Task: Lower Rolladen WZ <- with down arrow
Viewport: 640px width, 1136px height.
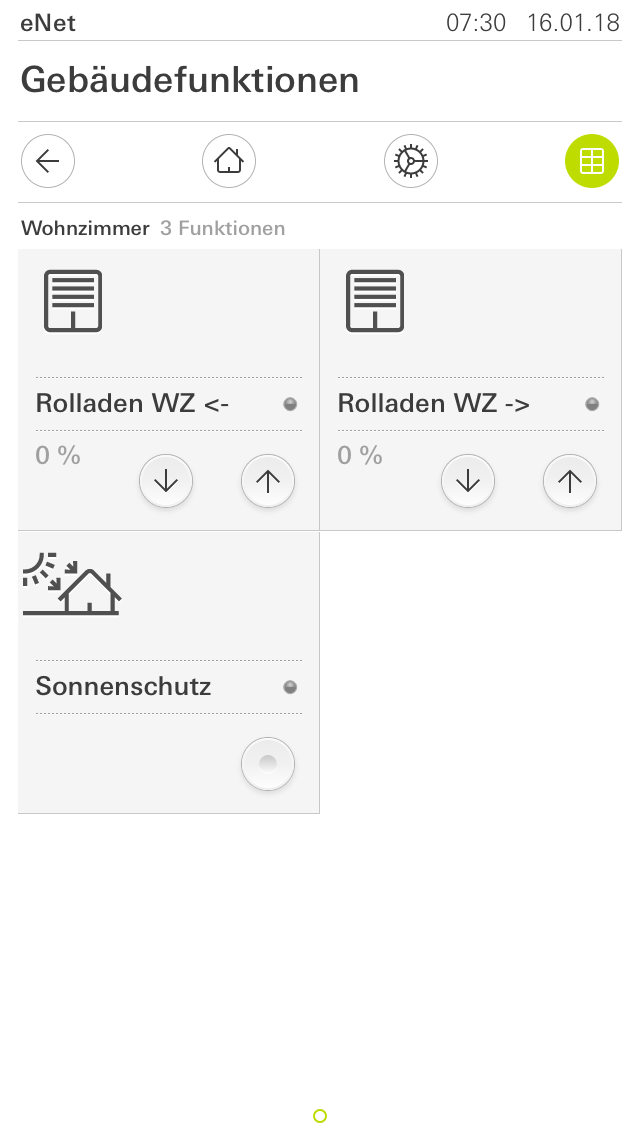Action: (x=166, y=481)
